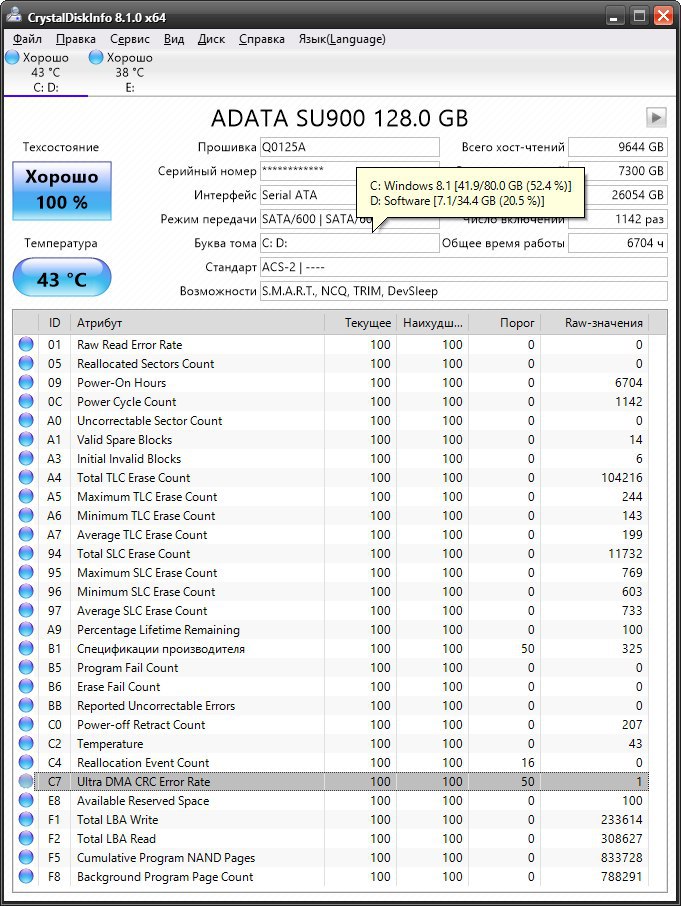Click the Raw-значения column header

(x=594, y=323)
